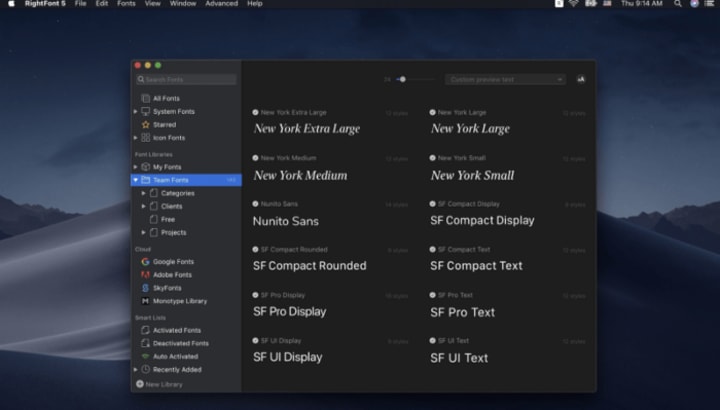This screenshot has height=410, width=720.
Task: Select the Adobe Fonts icon in sidebar
Action: click(x=145, y=275)
